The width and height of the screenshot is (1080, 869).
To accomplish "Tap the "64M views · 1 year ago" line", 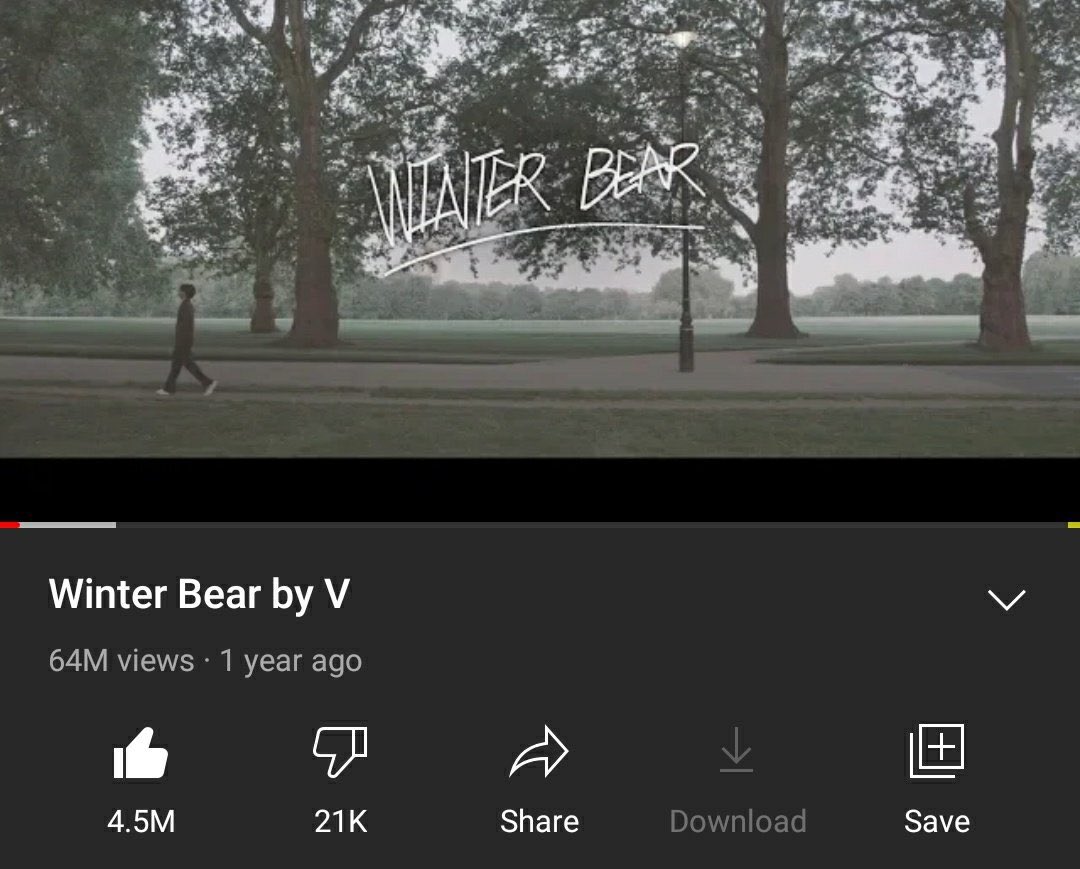I will click(x=205, y=661).
